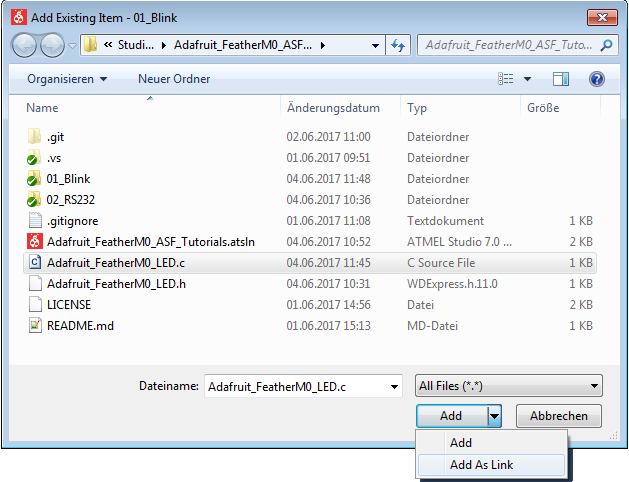The image size is (629, 482).
Task: Expand the chevron after Studi... breadcrumb
Action: click(163, 45)
